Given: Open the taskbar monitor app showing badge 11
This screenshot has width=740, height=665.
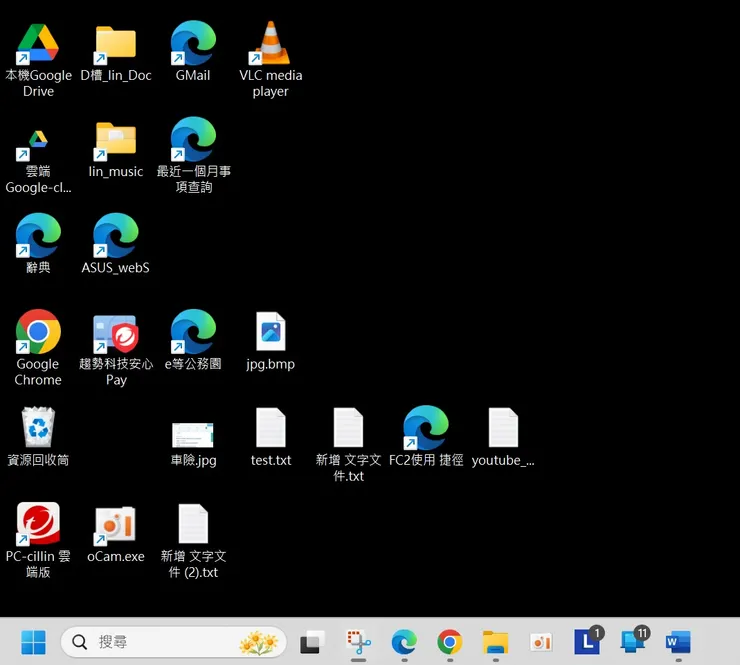Looking at the screenshot, I should click(633, 641).
